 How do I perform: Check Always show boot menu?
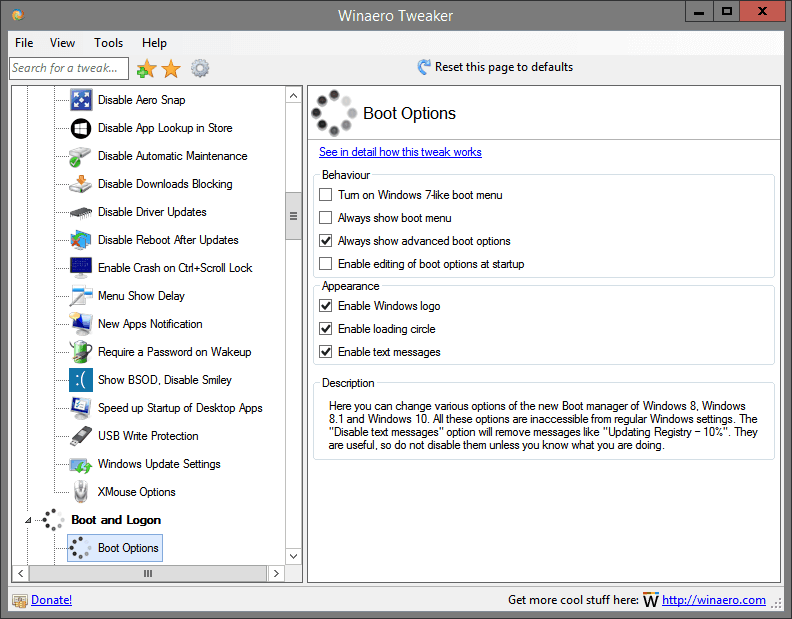(x=326, y=218)
